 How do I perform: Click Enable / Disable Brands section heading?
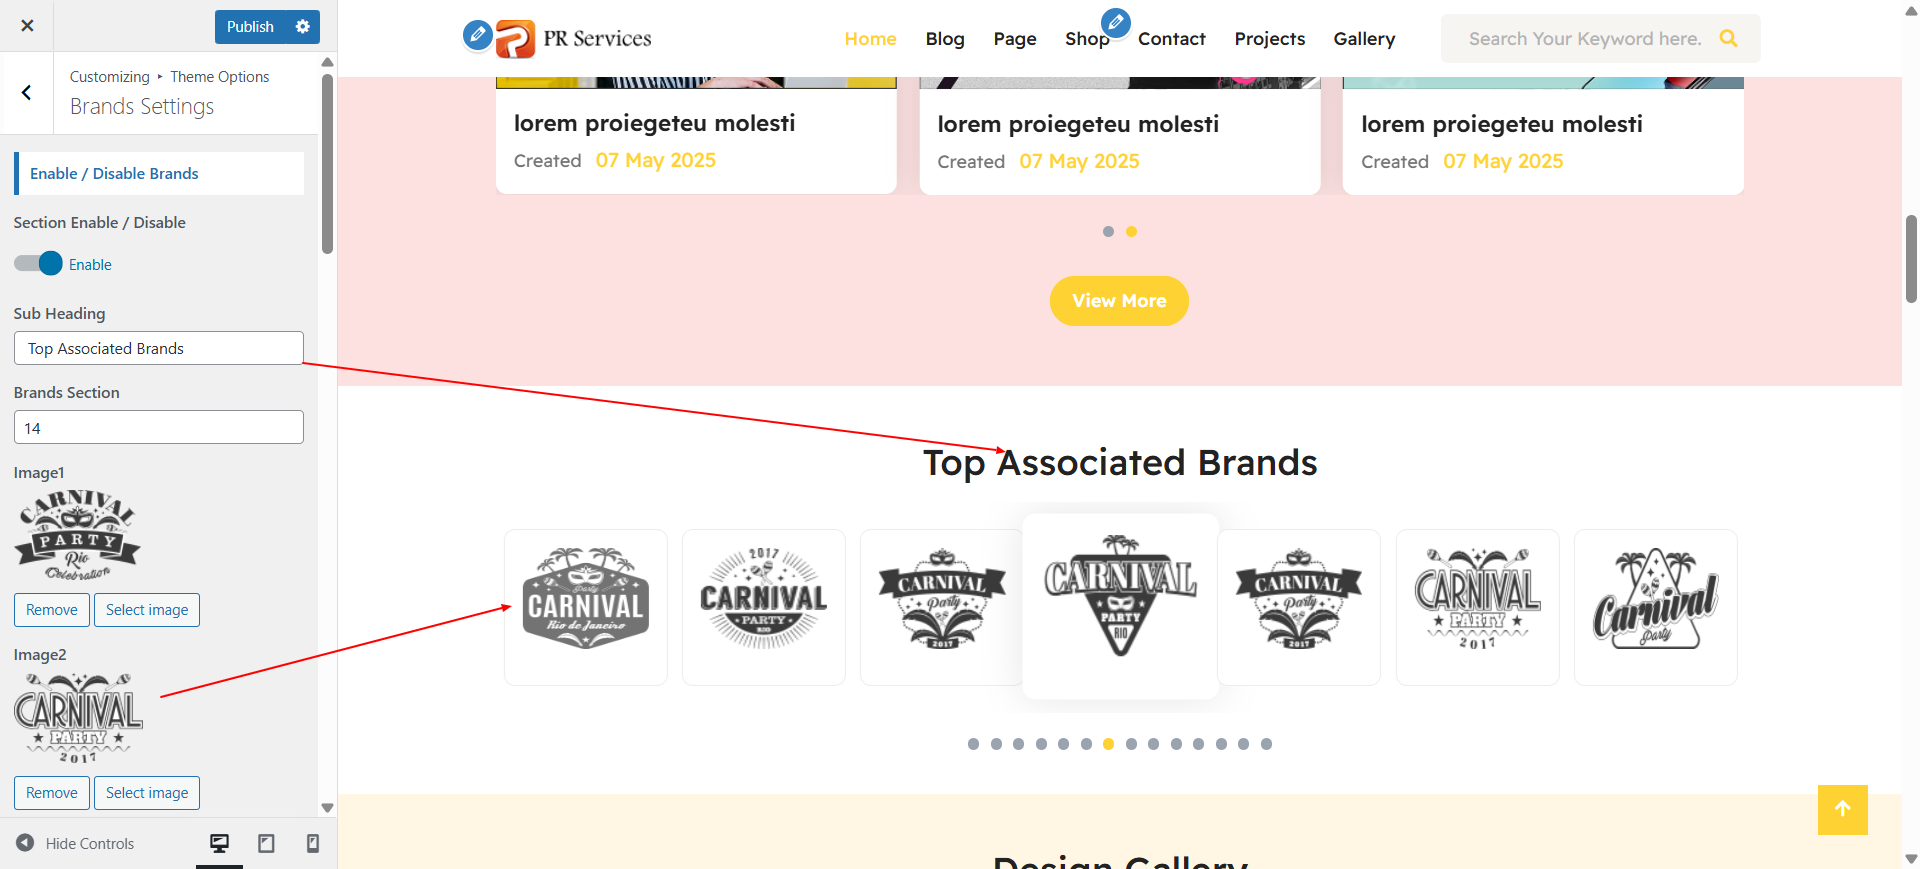coord(159,174)
